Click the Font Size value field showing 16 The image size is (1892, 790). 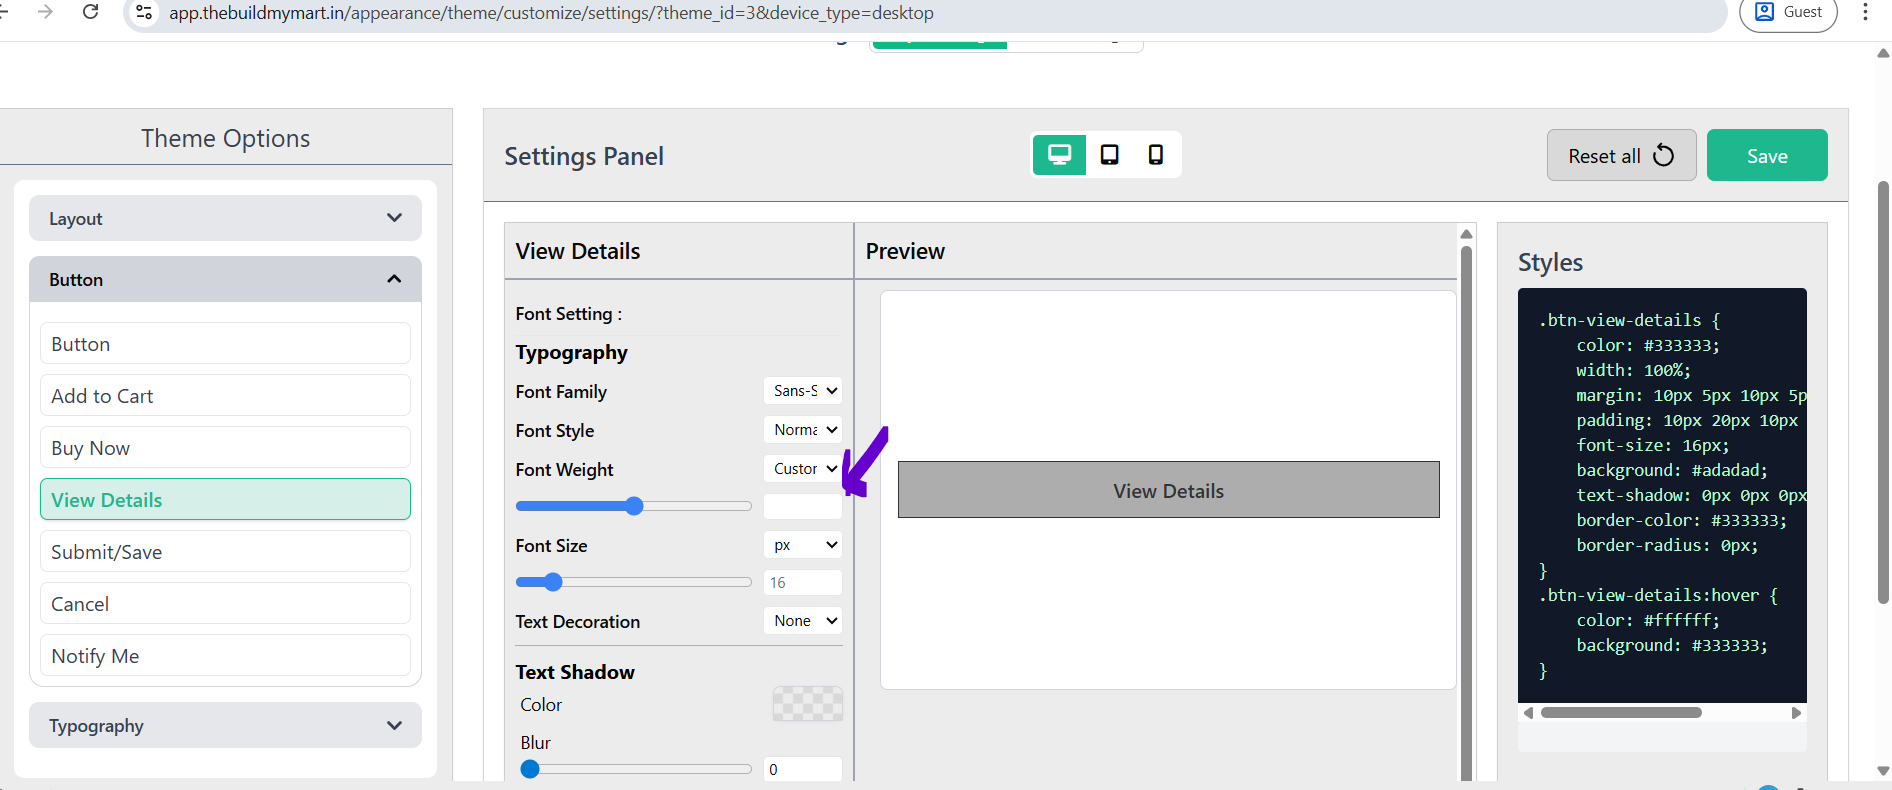tap(803, 582)
